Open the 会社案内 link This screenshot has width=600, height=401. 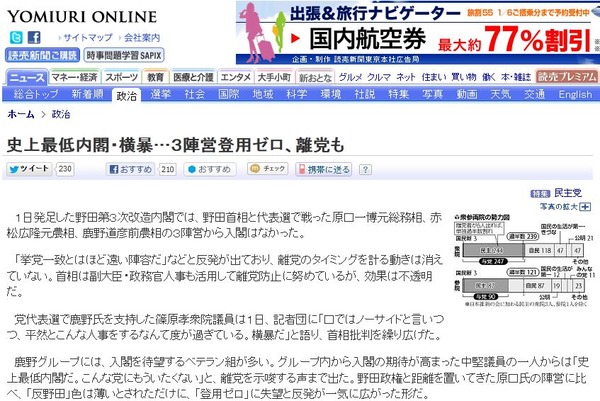(x=142, y=37)
